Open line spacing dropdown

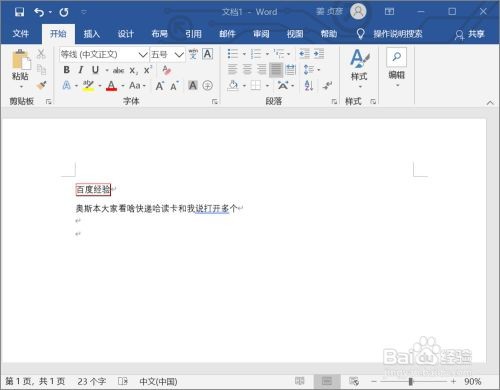[x=312, y=70]
